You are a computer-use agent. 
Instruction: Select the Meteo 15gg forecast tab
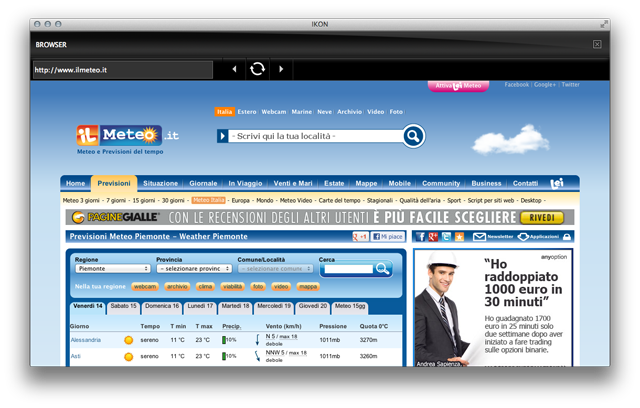click(x=350, y=308)
